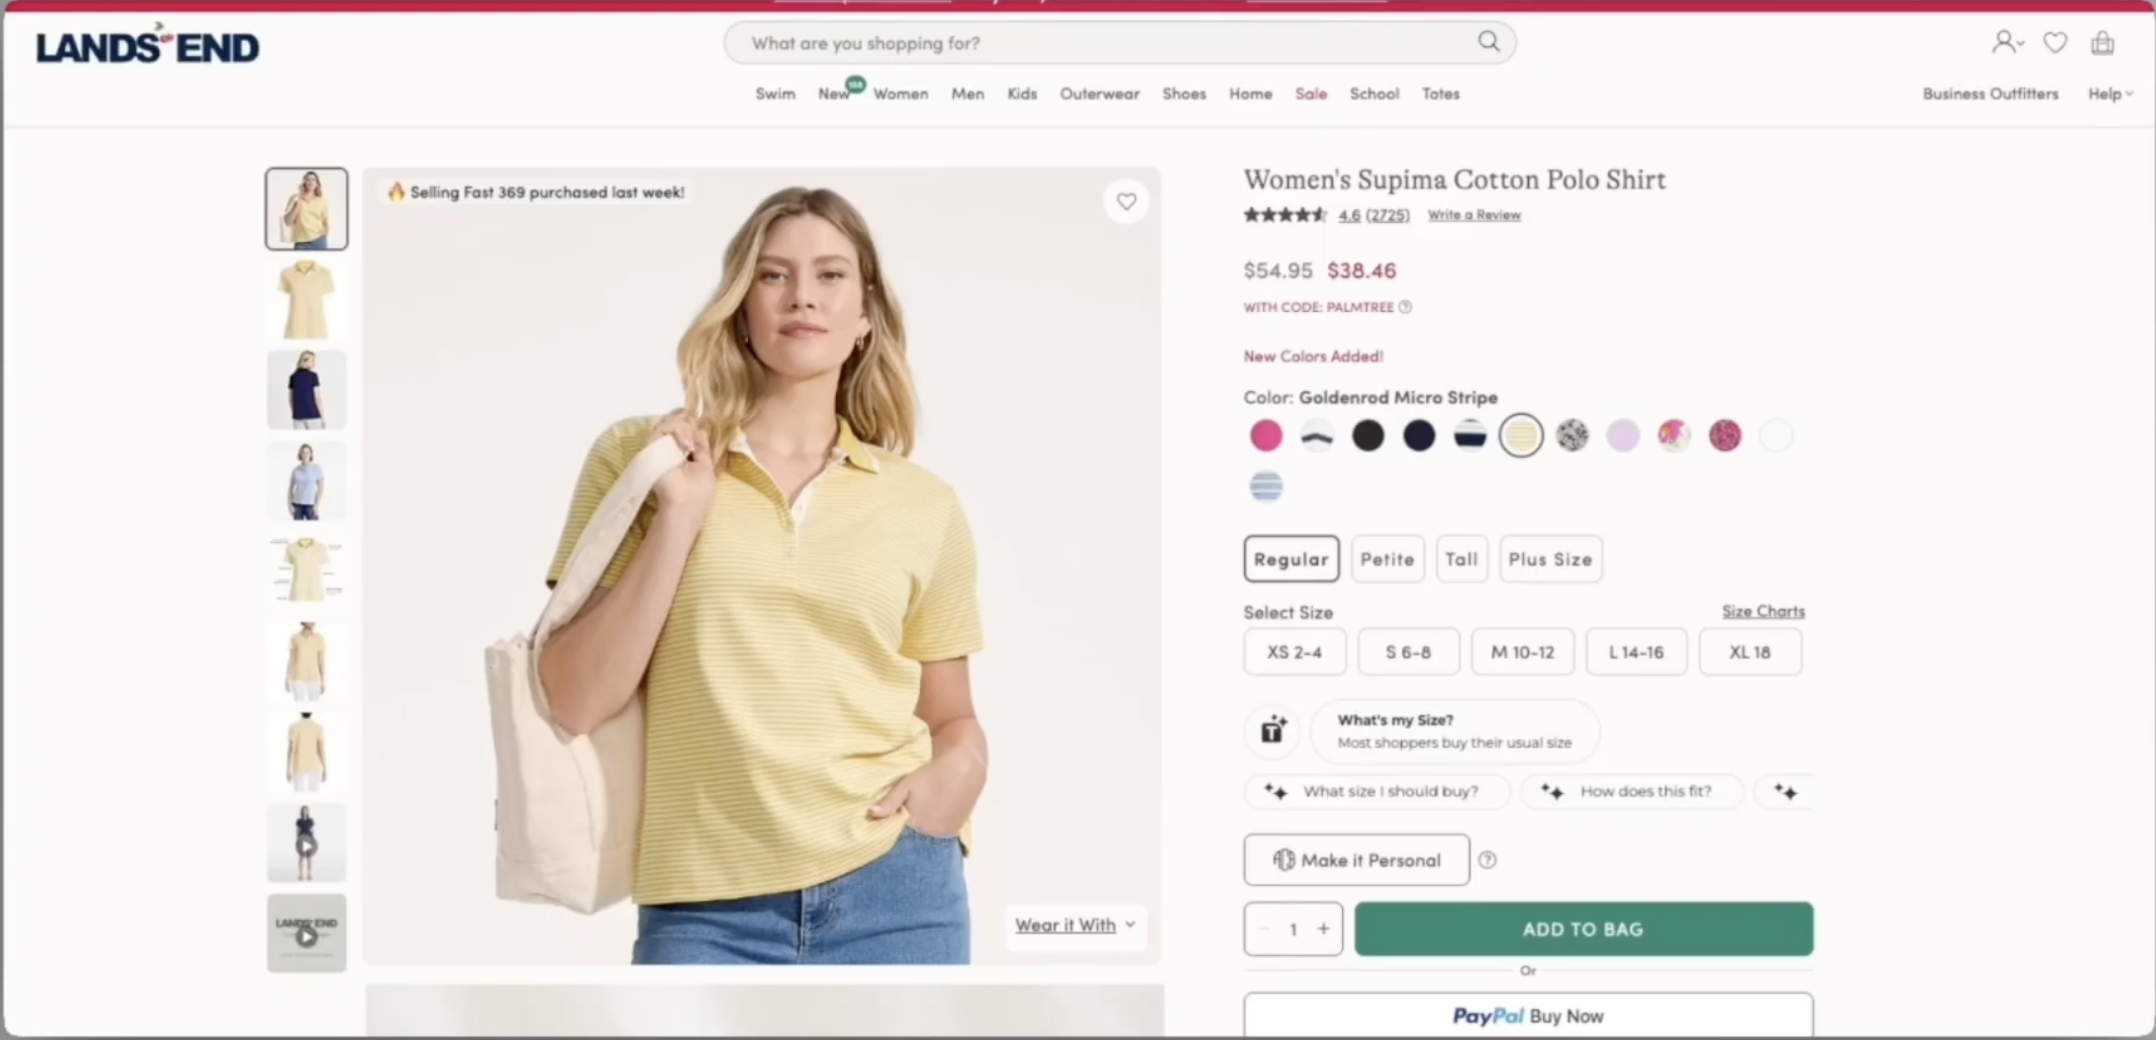
Task: Select the Tall fit option
Action: pos(1461,559)
